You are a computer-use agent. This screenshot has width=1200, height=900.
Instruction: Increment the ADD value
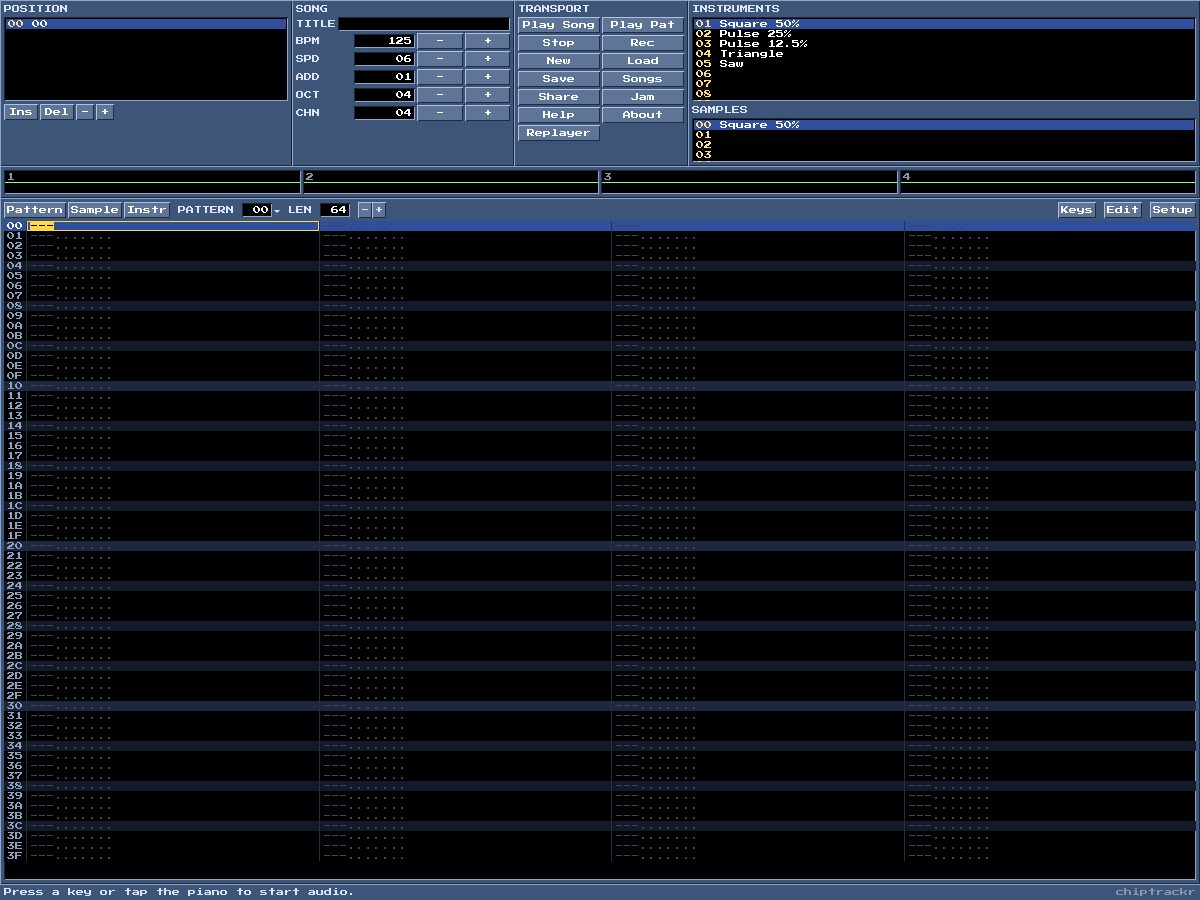(x=487, y=77)
